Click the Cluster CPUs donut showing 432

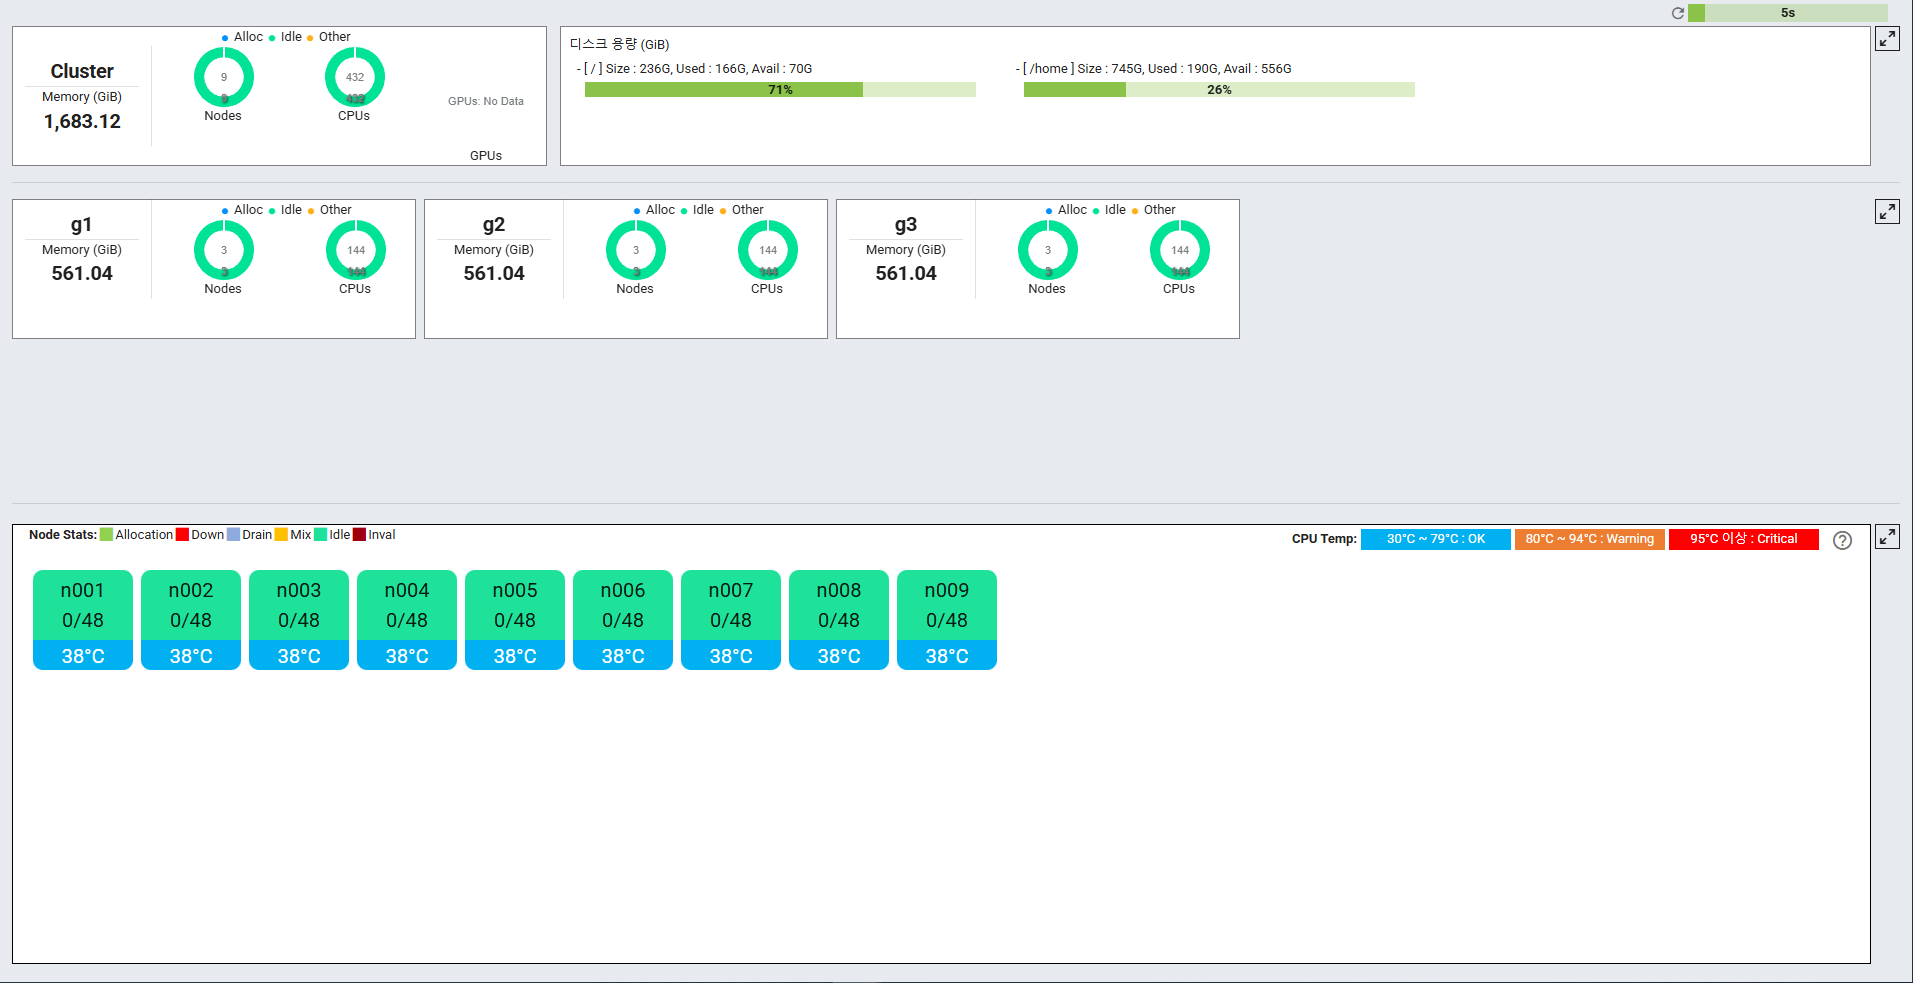click(x=355, y=78)
